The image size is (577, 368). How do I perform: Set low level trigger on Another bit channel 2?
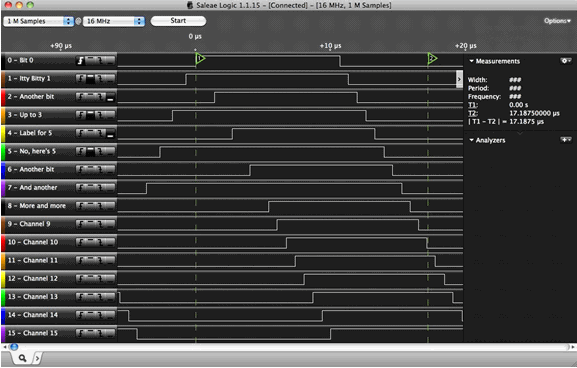point(110,97)
